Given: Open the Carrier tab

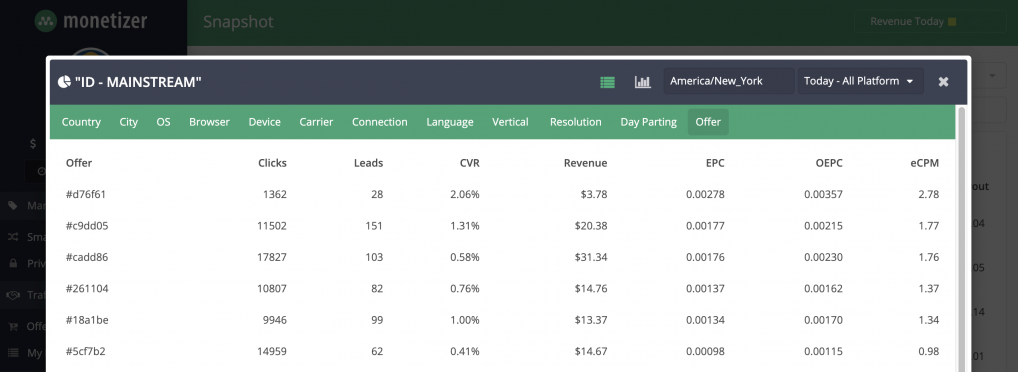Looking at the screenshot, I should click(x=316, y=122).
